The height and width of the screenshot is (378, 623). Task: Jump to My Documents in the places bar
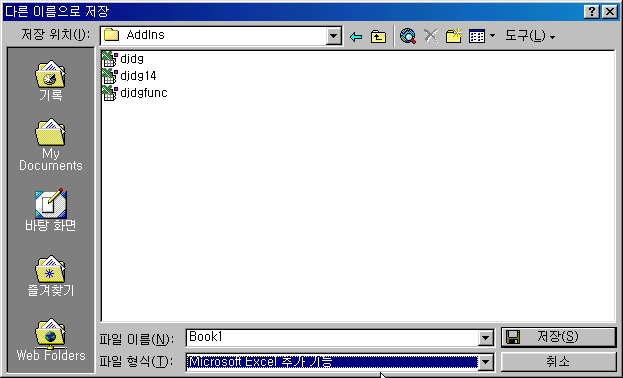[x=50, y=145]
